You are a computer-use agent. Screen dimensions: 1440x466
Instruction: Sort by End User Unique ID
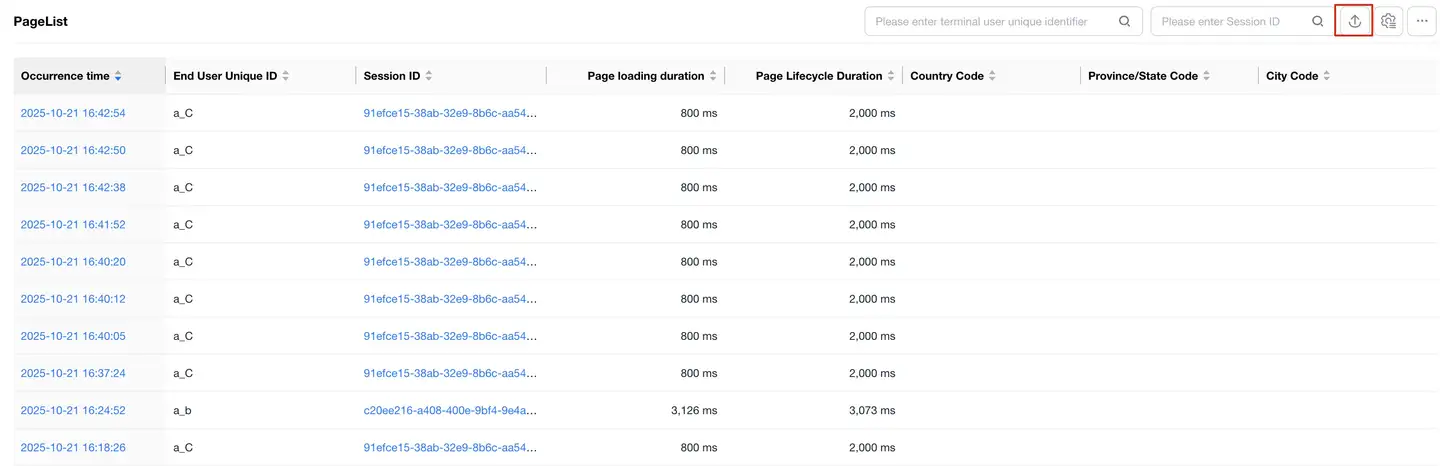point(285,76)
